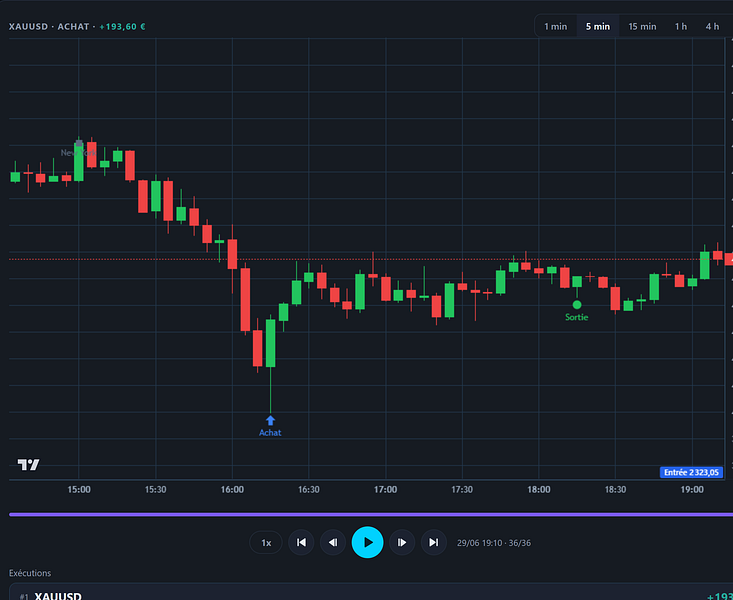The height and width of the screenshot is (600, 733).
Task: Click the Entrée 2 323,05 price label
Action: [x=691, y=472]
